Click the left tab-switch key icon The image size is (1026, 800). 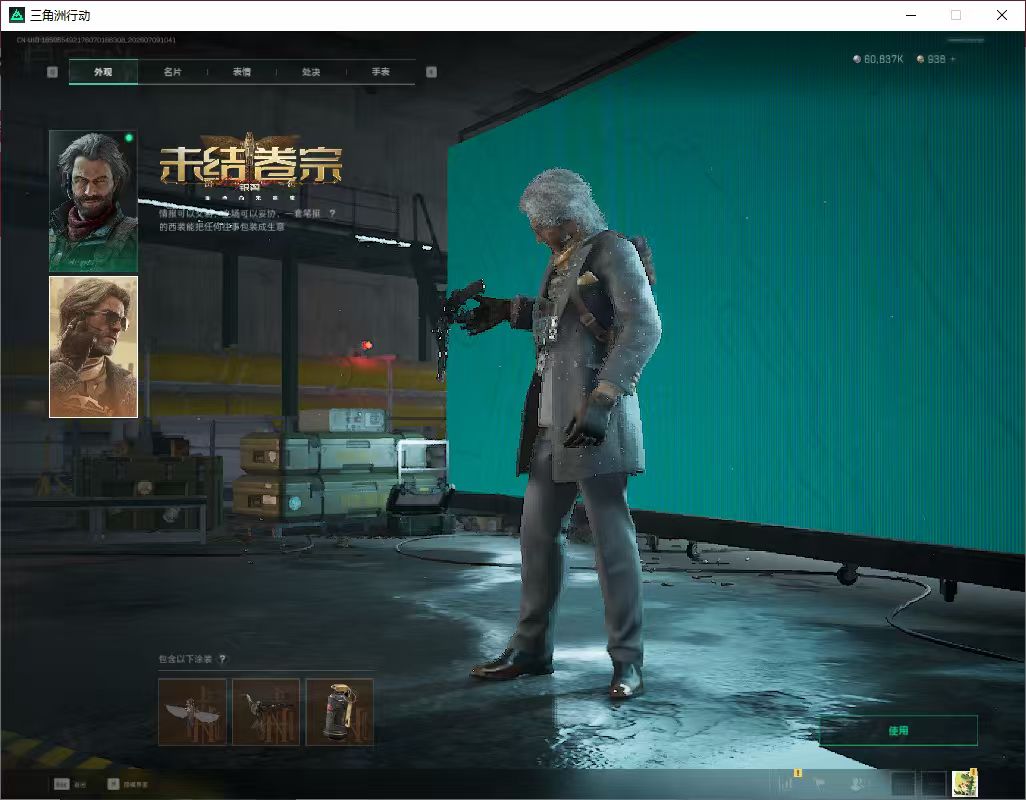tap(52, 72)
